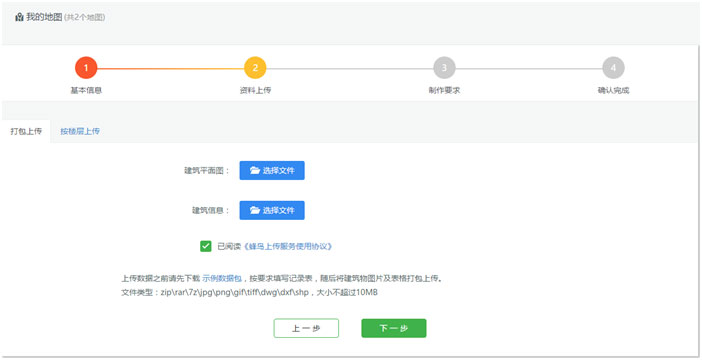This screenshot has height=360, width=702.
Task: Click the 共2个地图 count text
Action: click(x=85, y=17)
